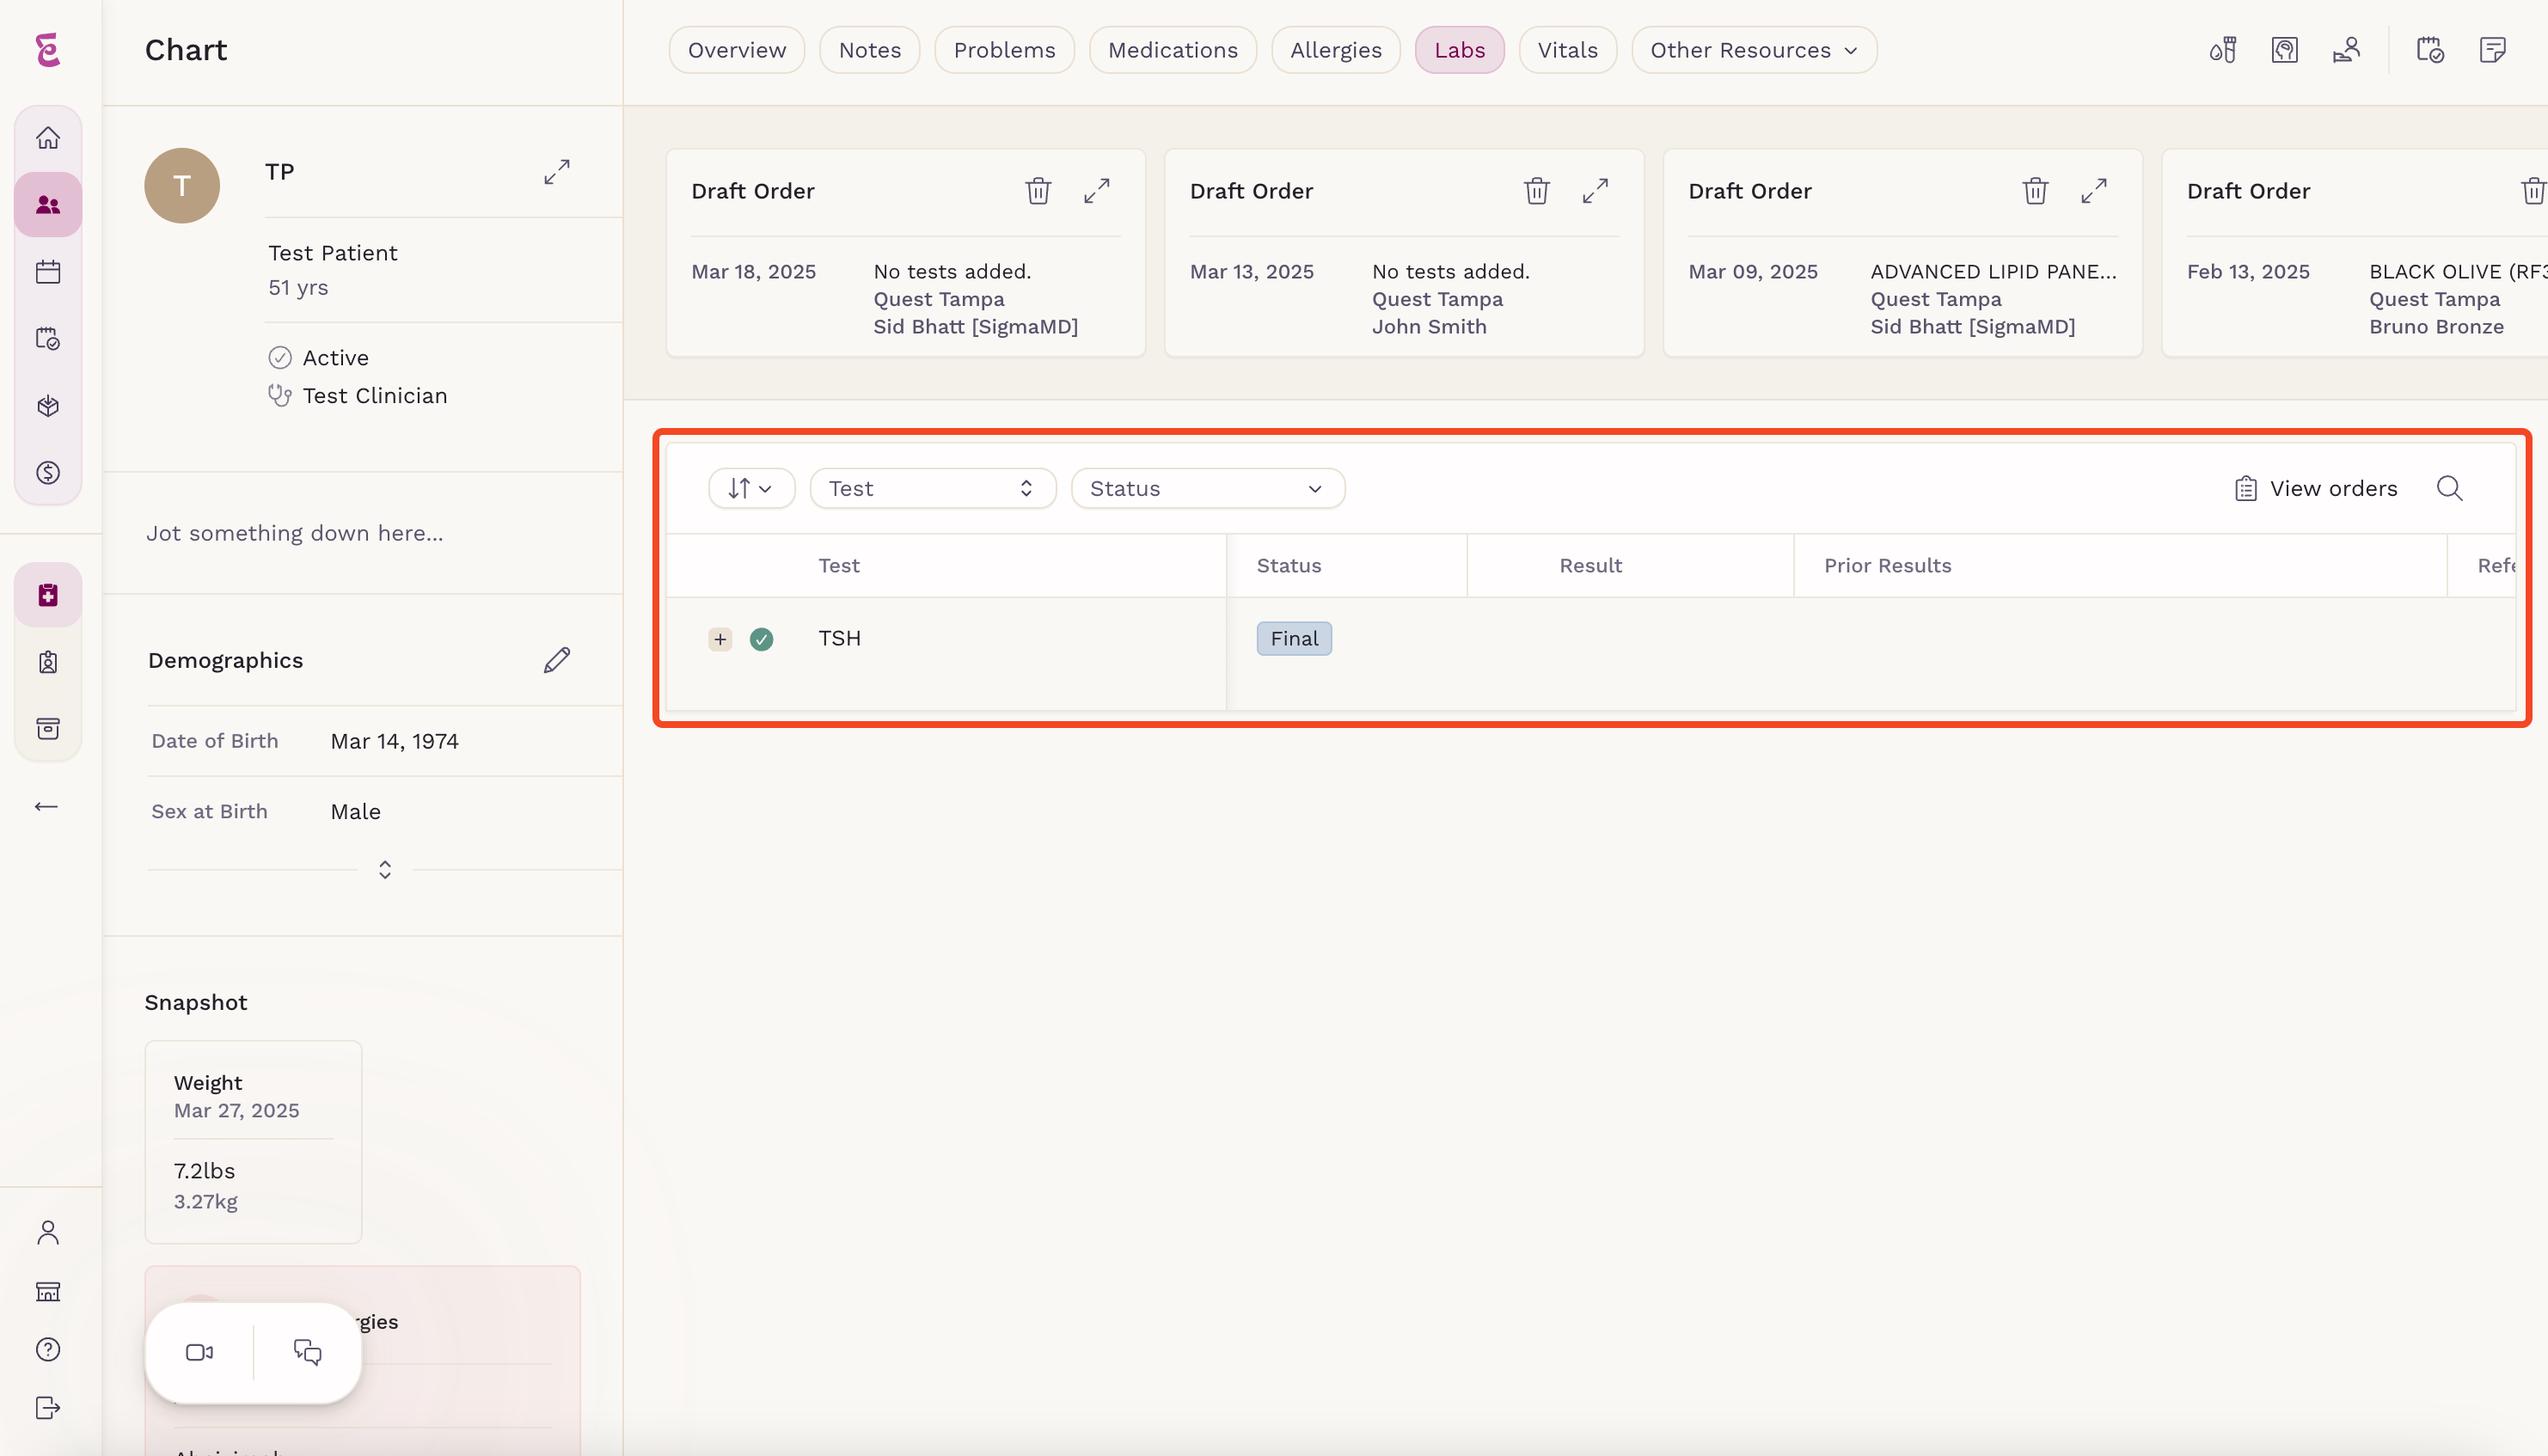Open the Status filter dropdown
This screenshot has width=2548, height=1456.
[x=1207, y=488]
